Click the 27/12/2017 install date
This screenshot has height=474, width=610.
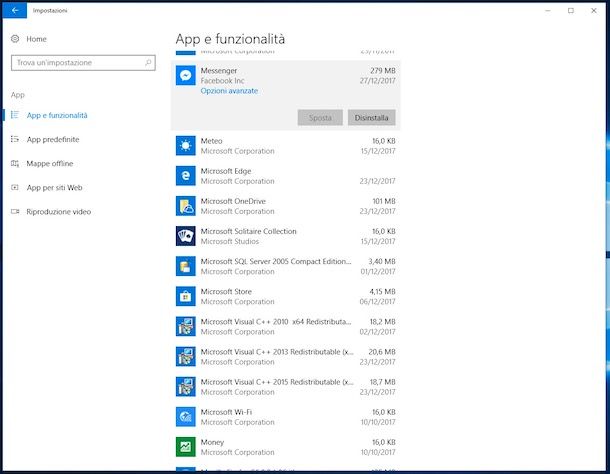377,81
